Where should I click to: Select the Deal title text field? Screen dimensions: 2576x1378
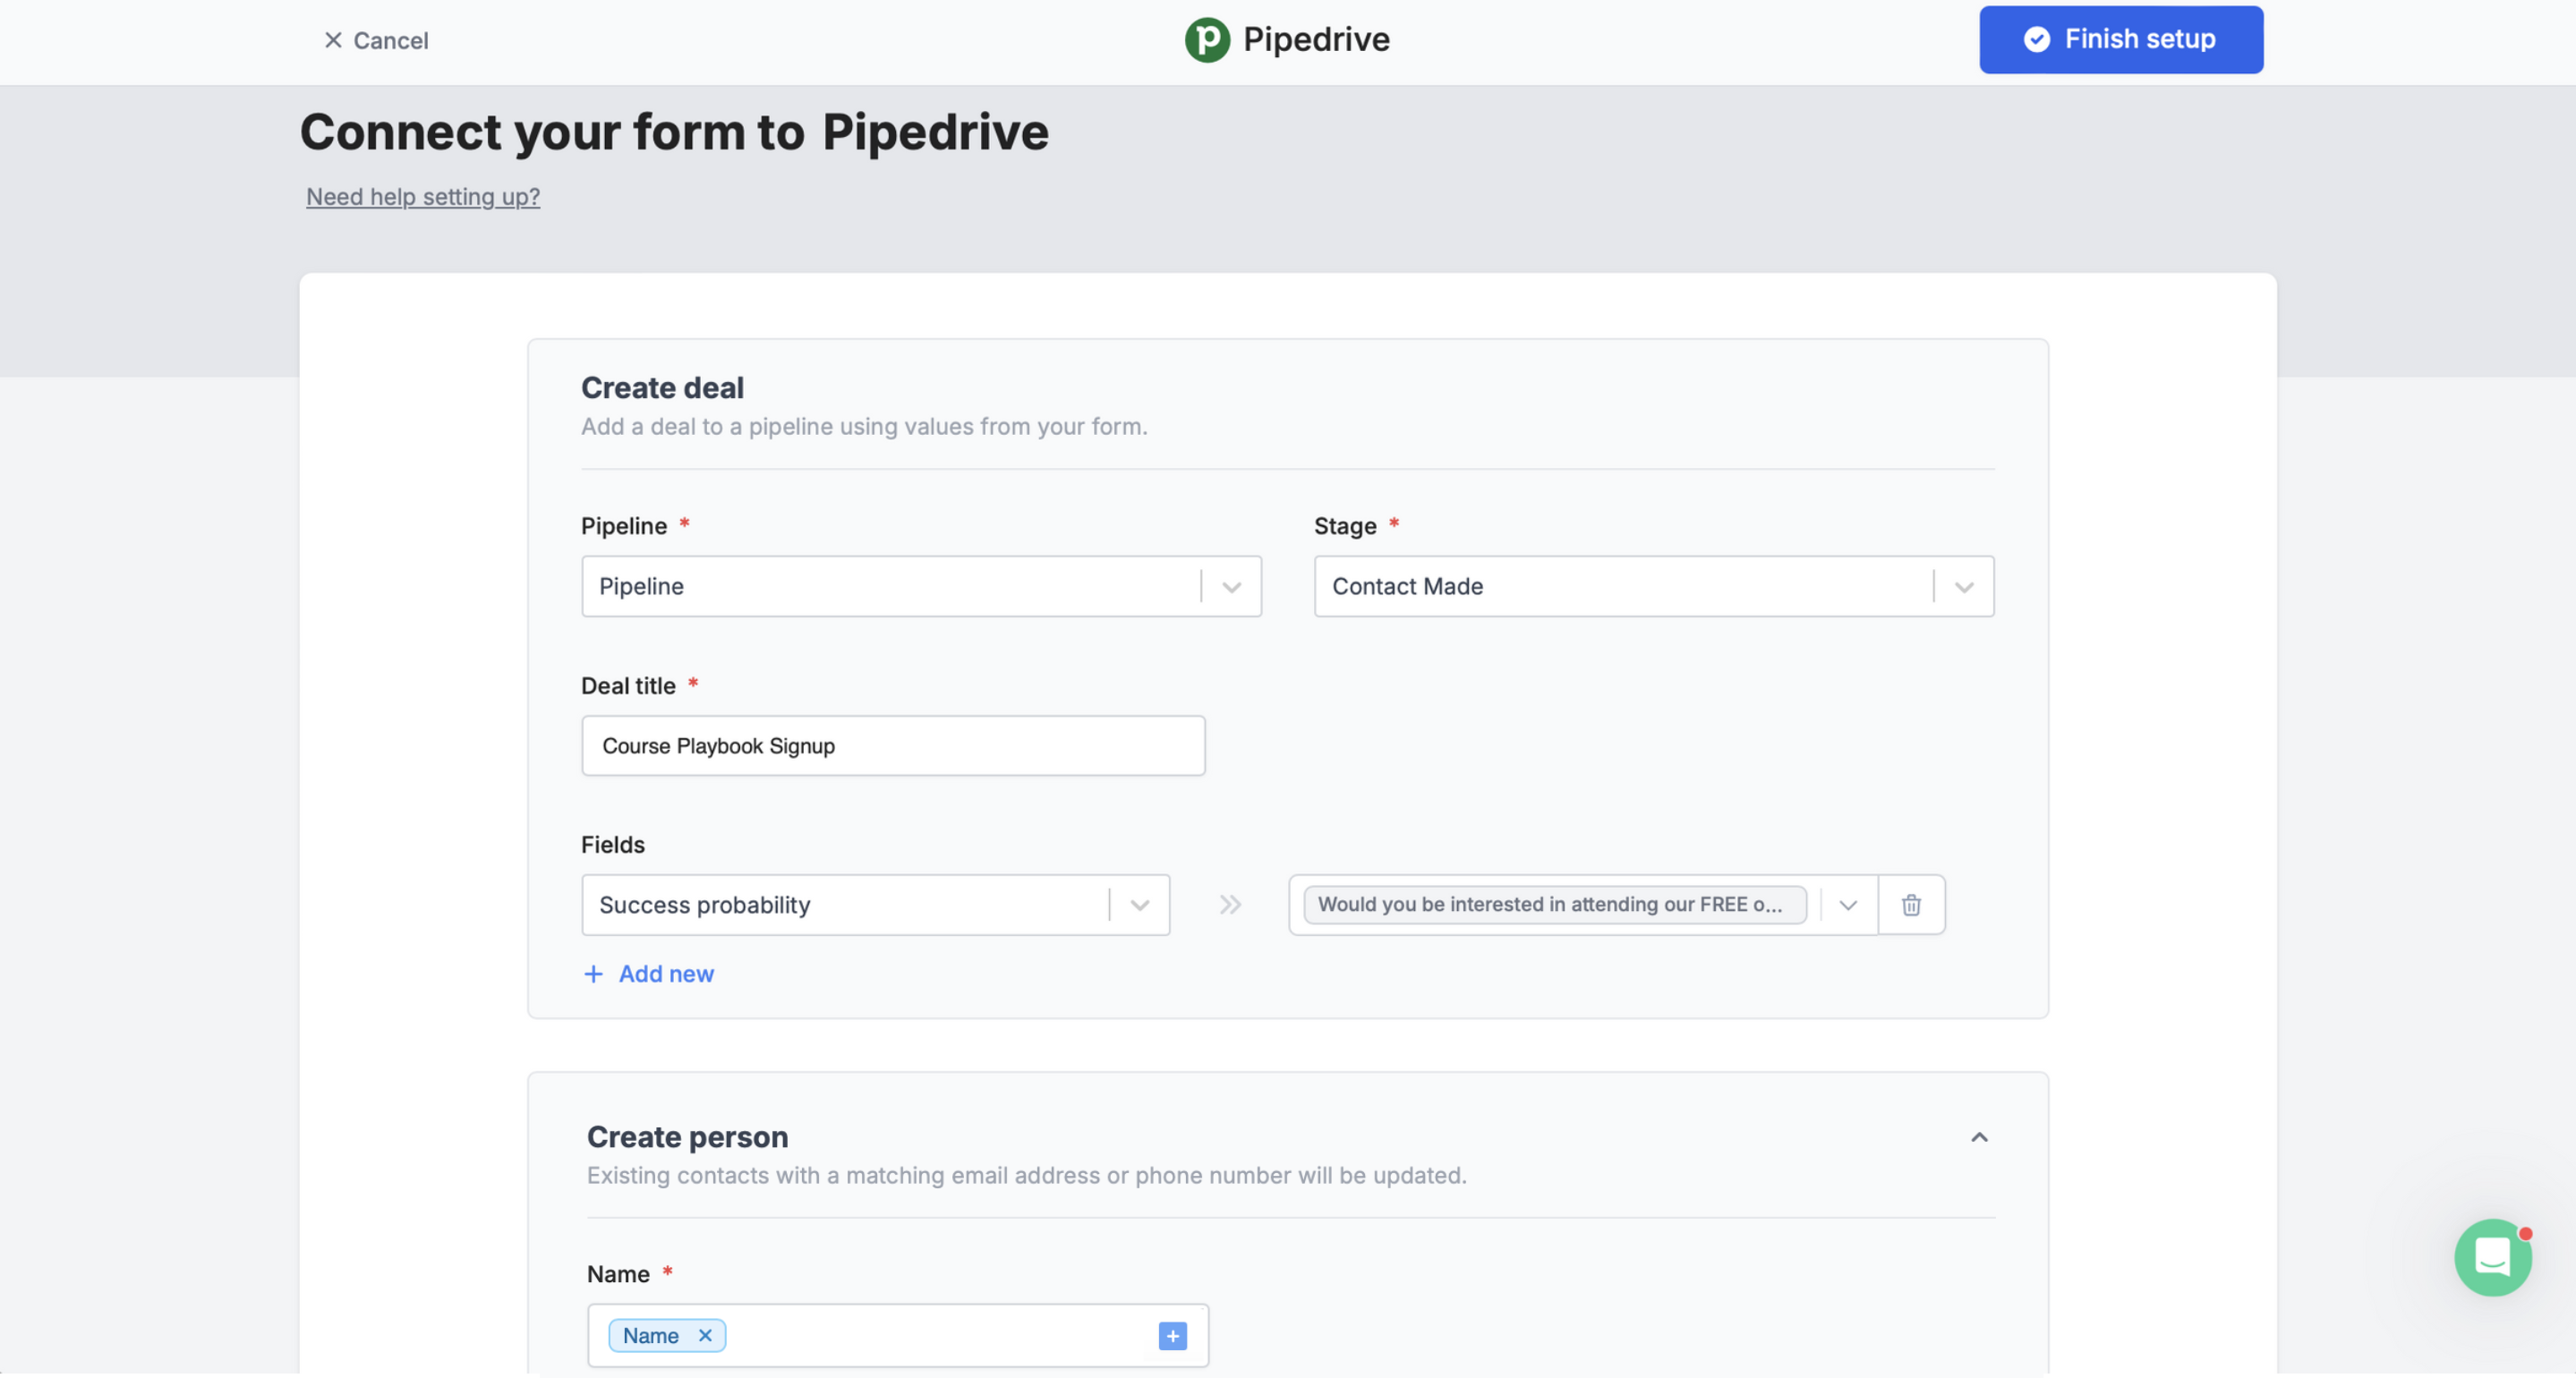point(893,745)
